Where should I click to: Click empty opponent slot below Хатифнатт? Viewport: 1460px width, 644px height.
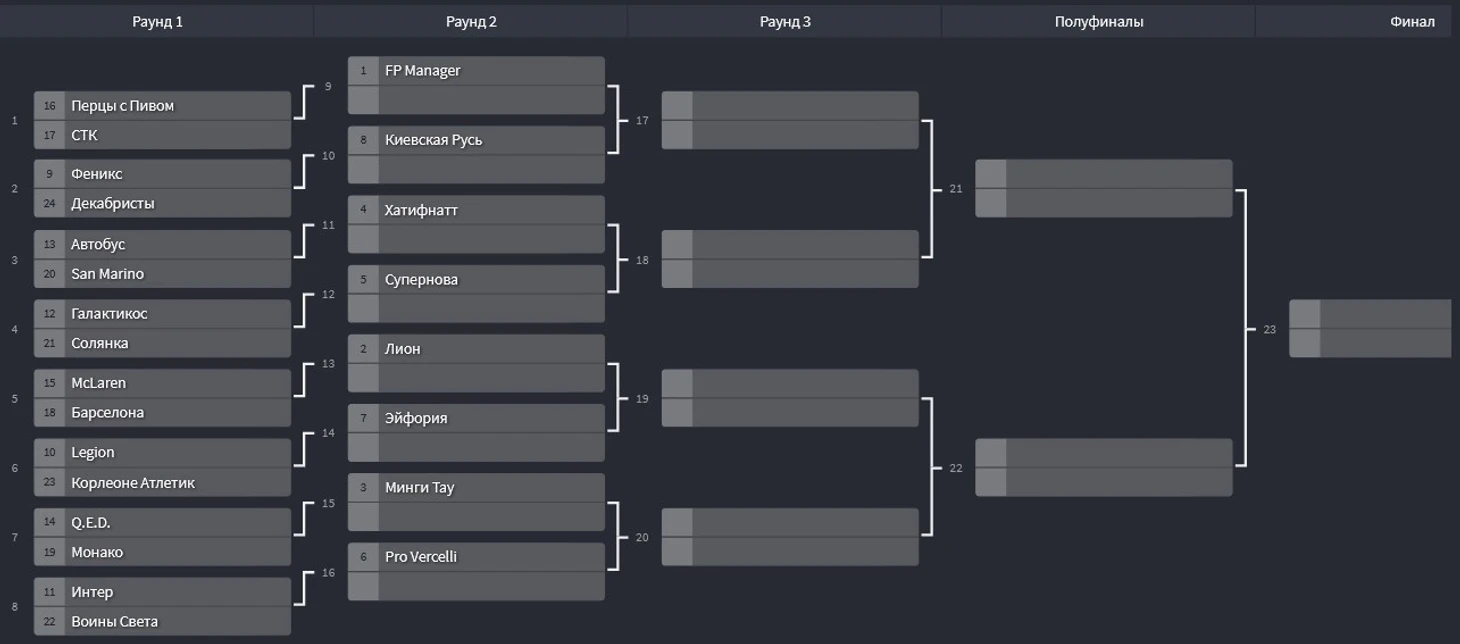[476, 239]
